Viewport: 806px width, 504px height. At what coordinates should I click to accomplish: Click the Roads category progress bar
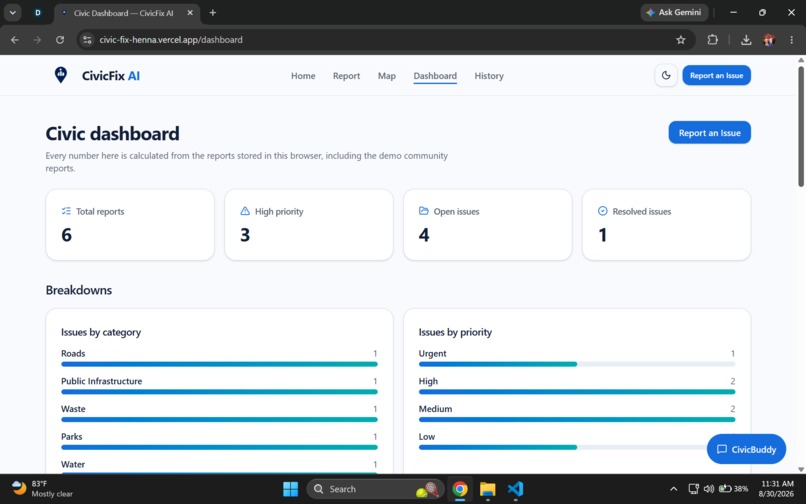pos(219,364)
